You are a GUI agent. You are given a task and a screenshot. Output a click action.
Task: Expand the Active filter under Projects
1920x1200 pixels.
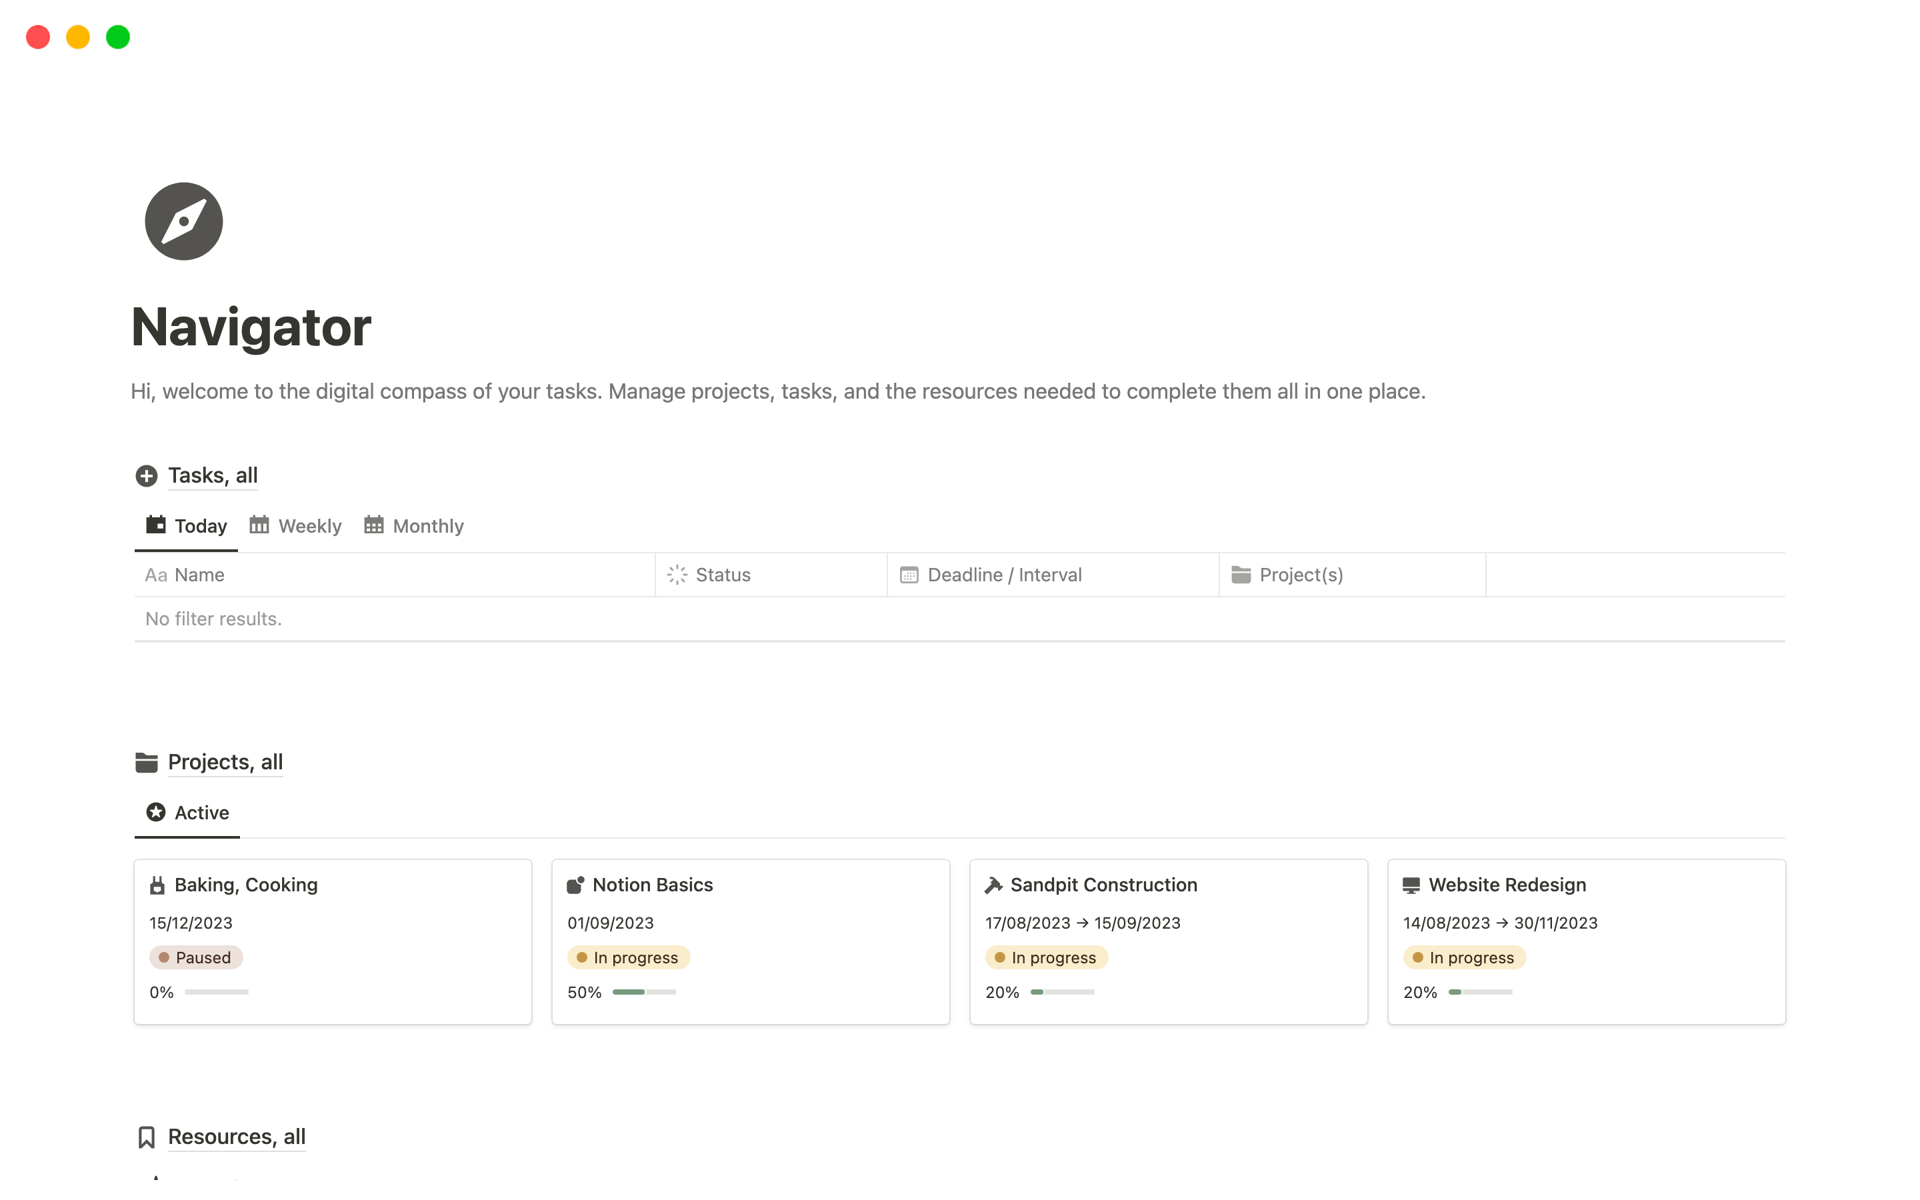click(x=200, y=812)
